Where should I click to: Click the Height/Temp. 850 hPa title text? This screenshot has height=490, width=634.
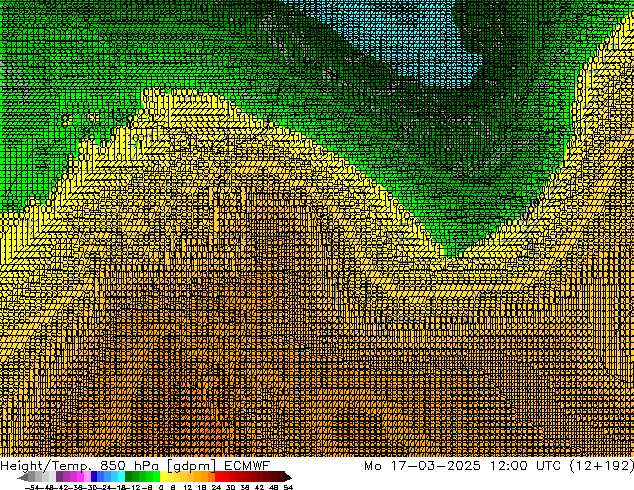tap(80, 466)
